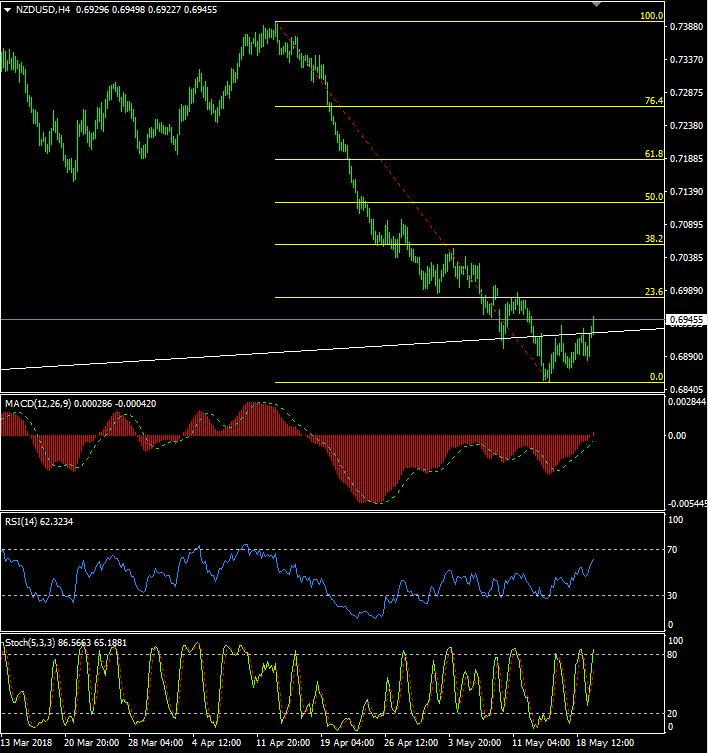The height and width of the screenshot is (753, 708).
Task: Click the 0.73880 price on the axis
Action: click(685, 27)
